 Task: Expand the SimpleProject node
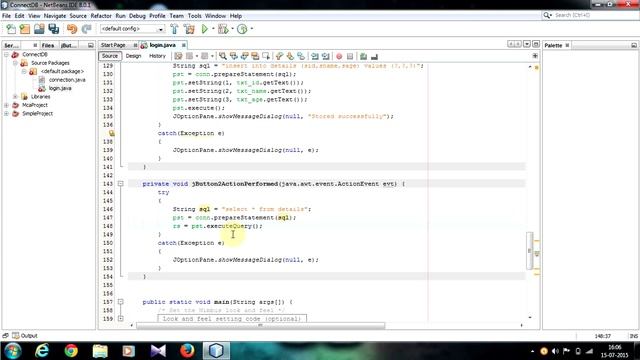7,113
